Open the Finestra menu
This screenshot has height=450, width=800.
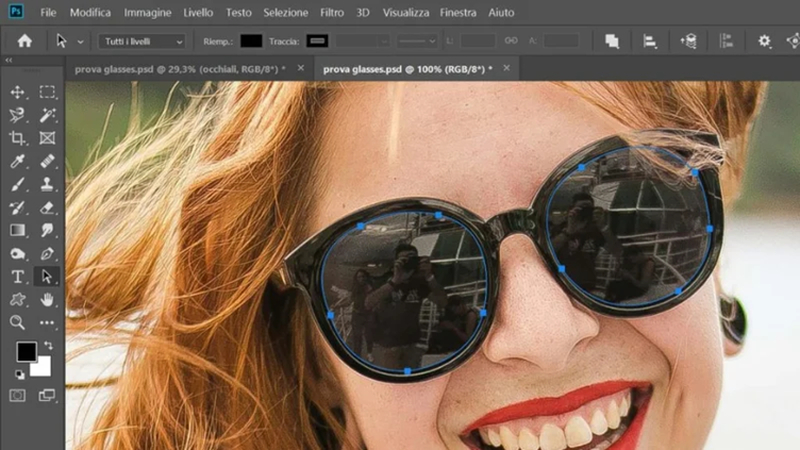tap(458, 13)
